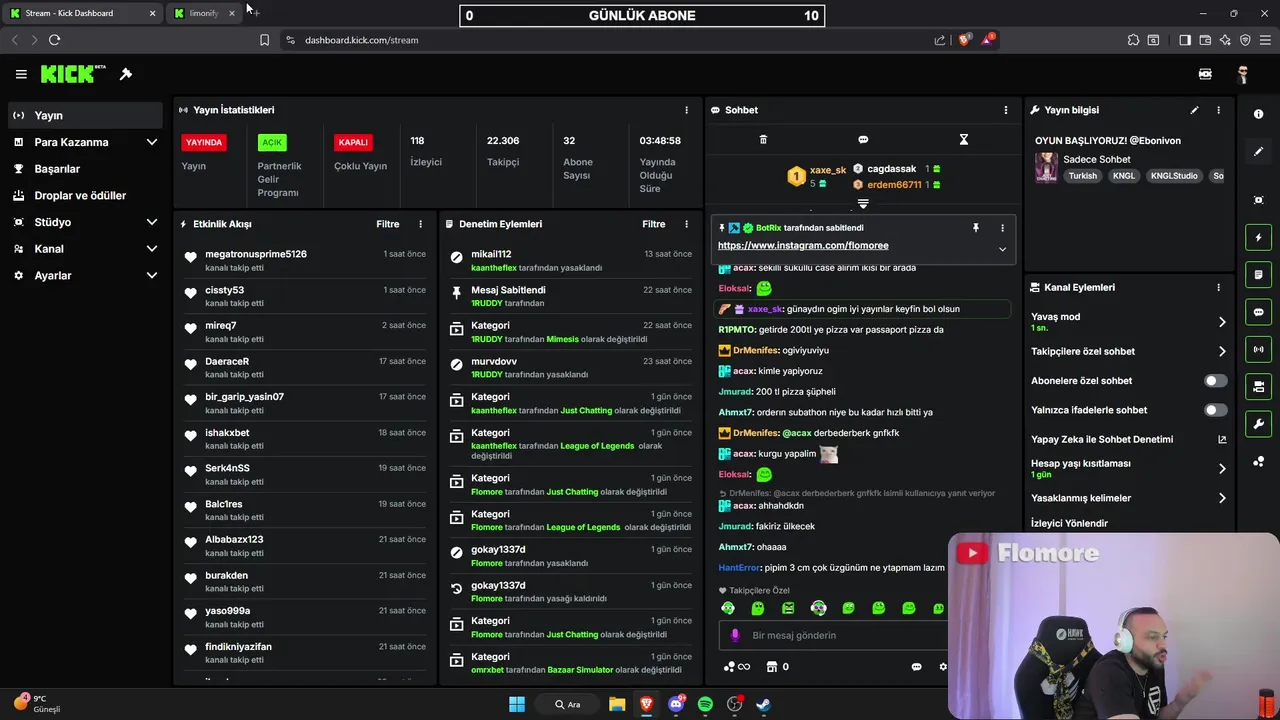Toggle the broadcast signal panel in the right sidebar
Screen dimensions: 1280x720
pyautogui.click(x=1259, y=349)
